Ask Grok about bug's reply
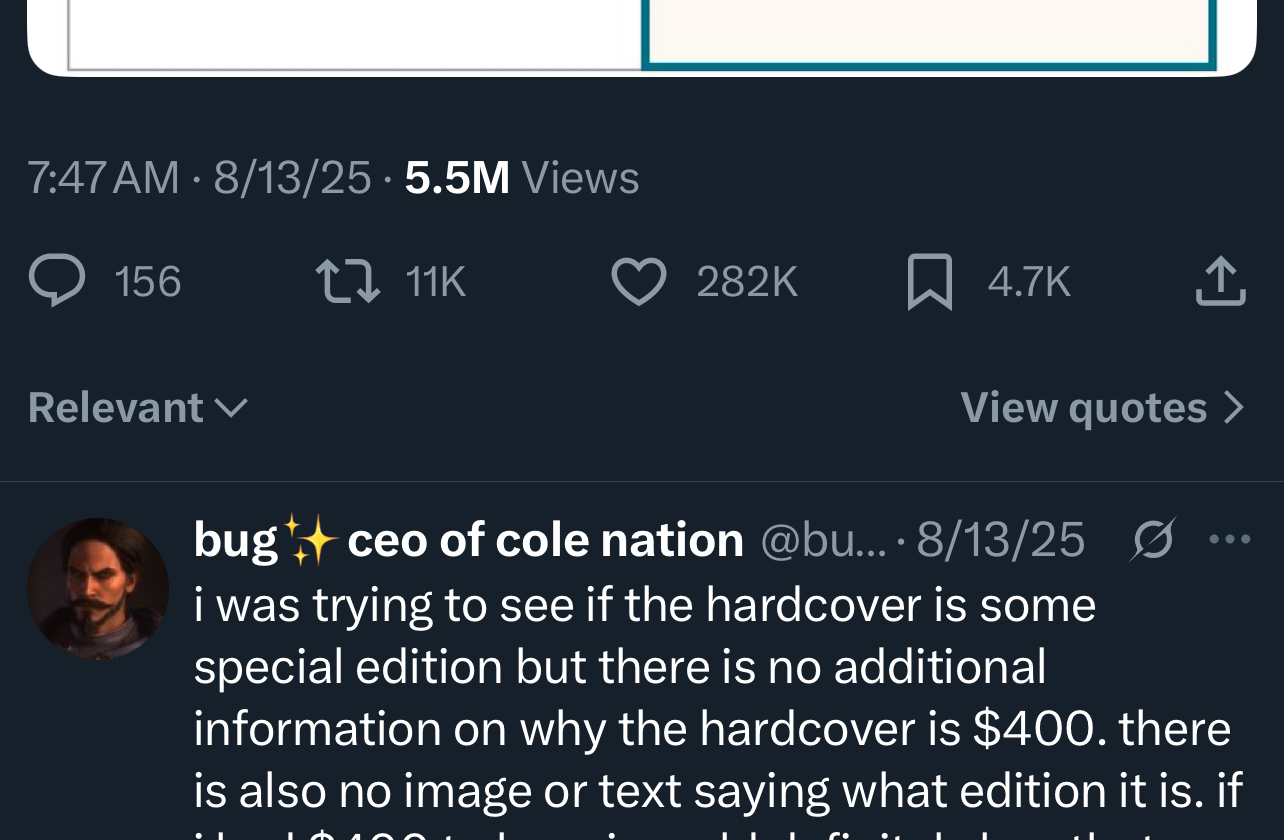 (1152, 540)
